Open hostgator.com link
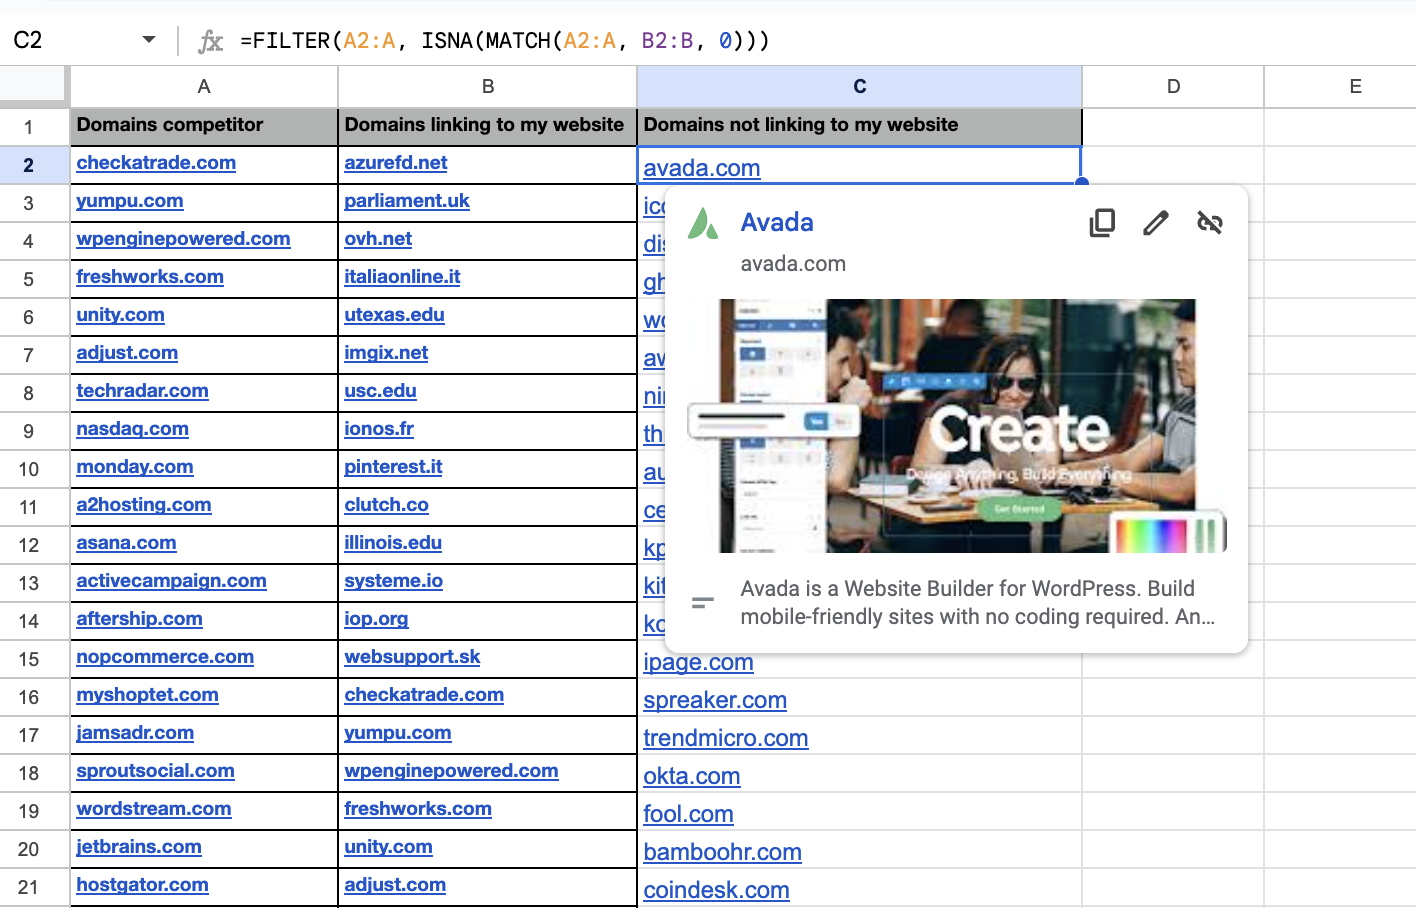The width and height of the screenshot is (1416, 908). 142,885
